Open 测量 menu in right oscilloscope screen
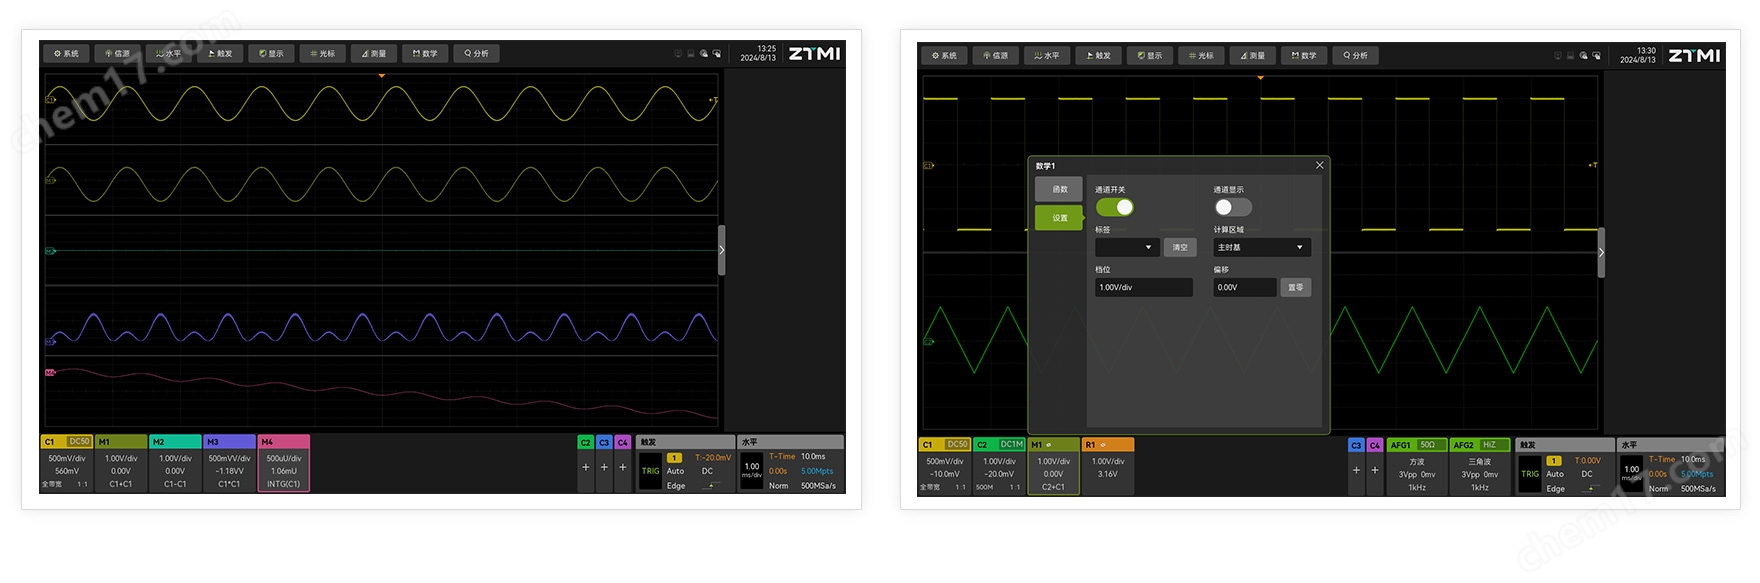 1253,56
